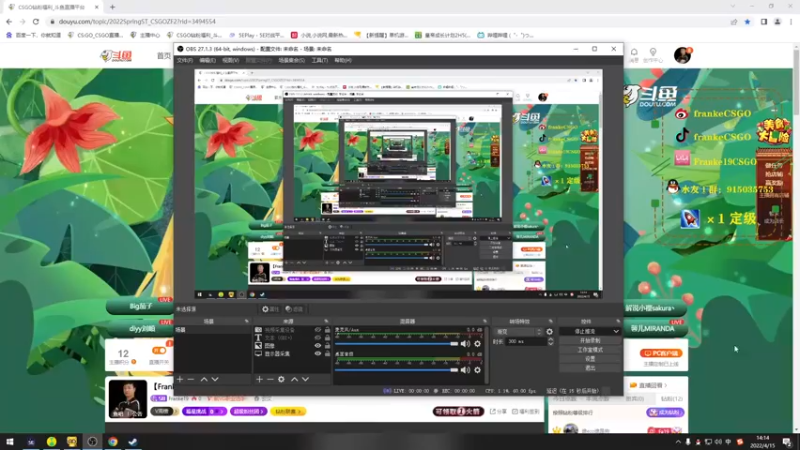The width and height of the screenshot is (800, 450).
Task: Open OBS File menu
Action: click(x=185, y=60)
